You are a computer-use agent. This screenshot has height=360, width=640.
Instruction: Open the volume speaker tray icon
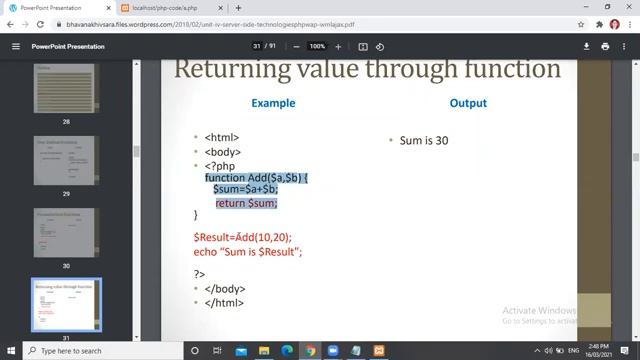click(x=549, y=351)
